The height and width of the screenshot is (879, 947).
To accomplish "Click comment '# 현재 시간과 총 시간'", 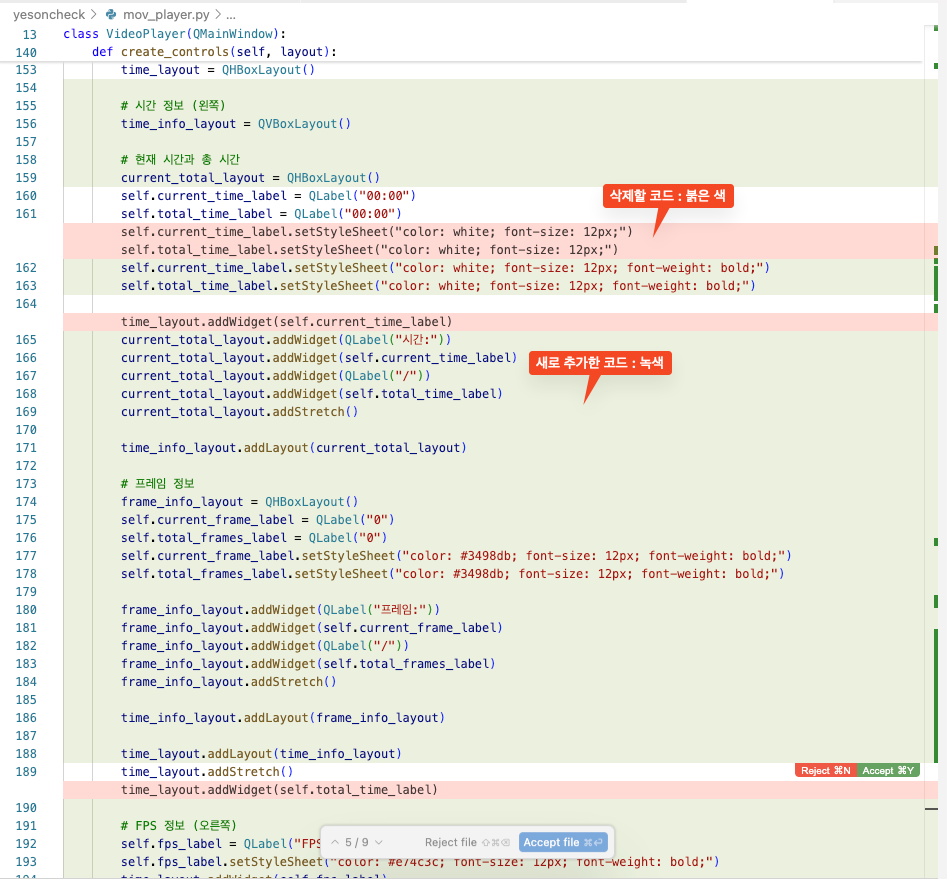I will [x=180, y=159].
